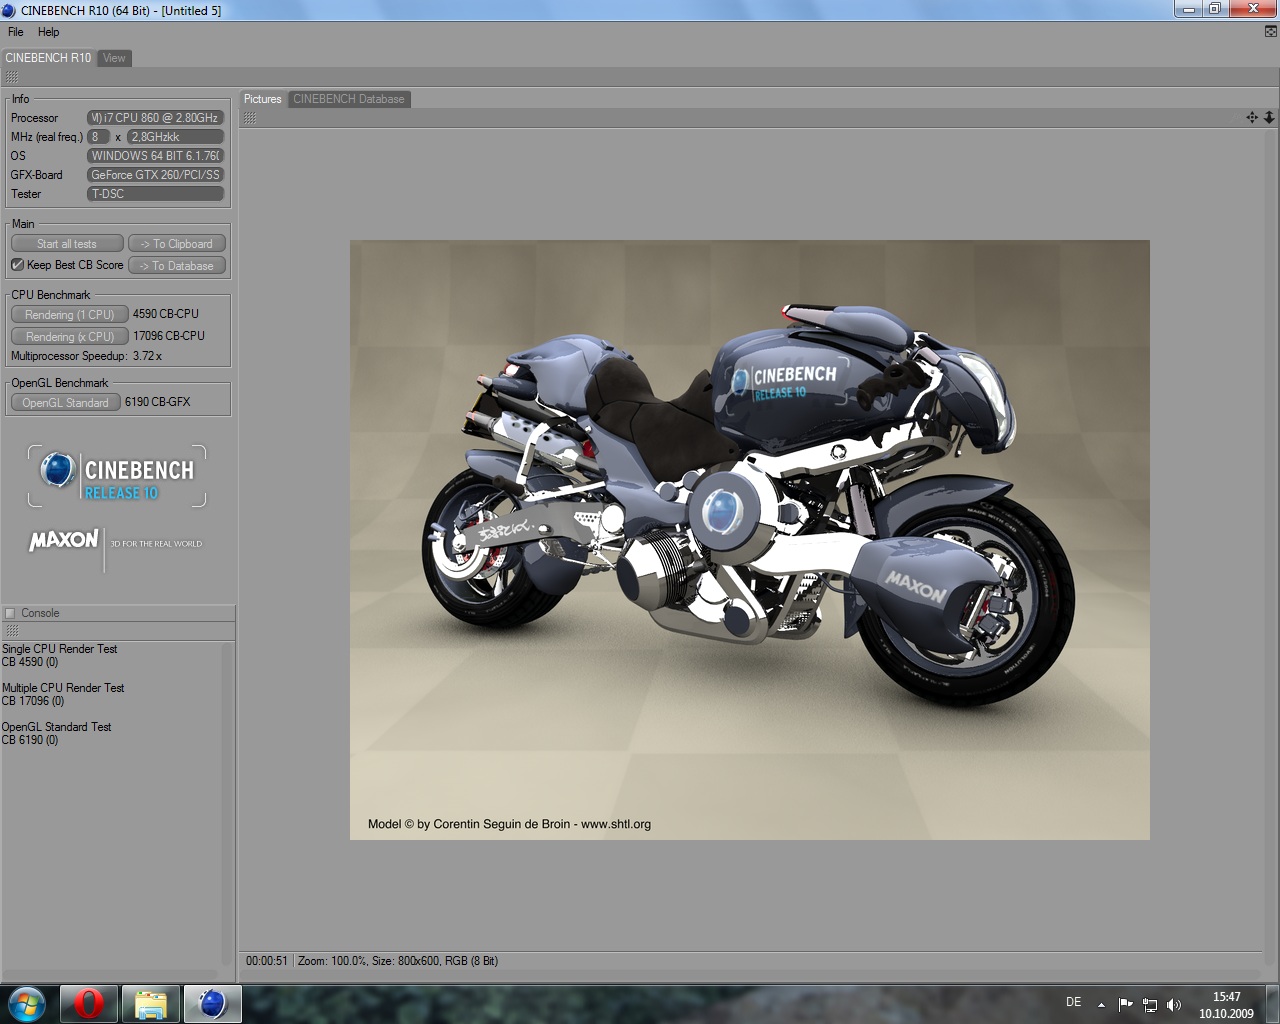Screen dimensions: 1280x1024
Task: Click the left panel grip handle icon
Action: pos(12,77)
